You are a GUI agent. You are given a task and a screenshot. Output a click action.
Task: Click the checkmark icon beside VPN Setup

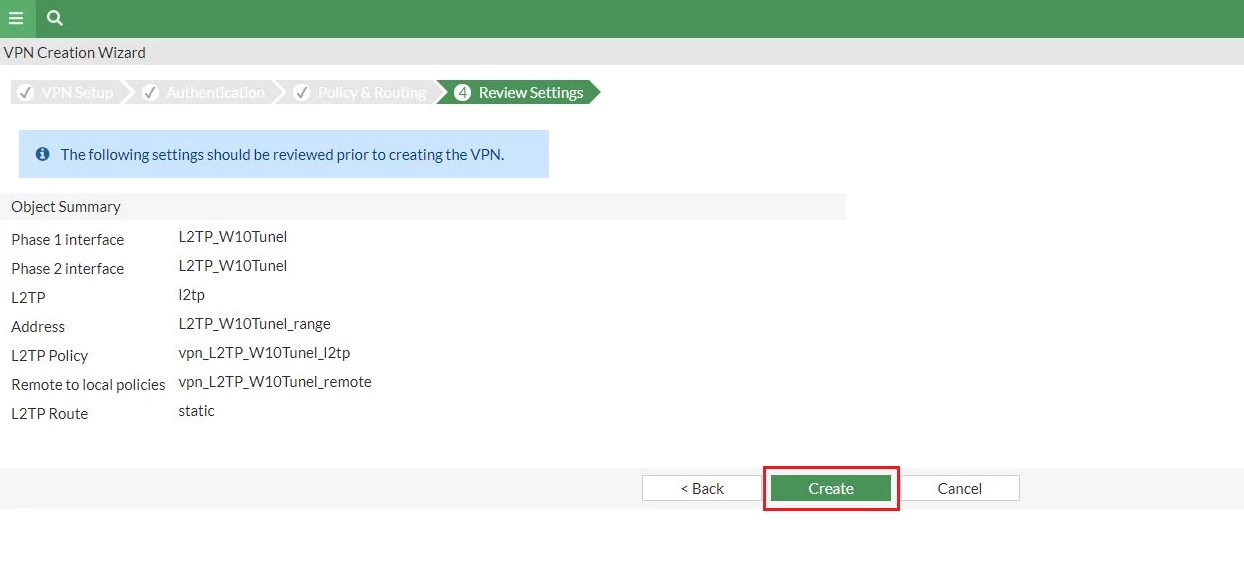point(26,93)
